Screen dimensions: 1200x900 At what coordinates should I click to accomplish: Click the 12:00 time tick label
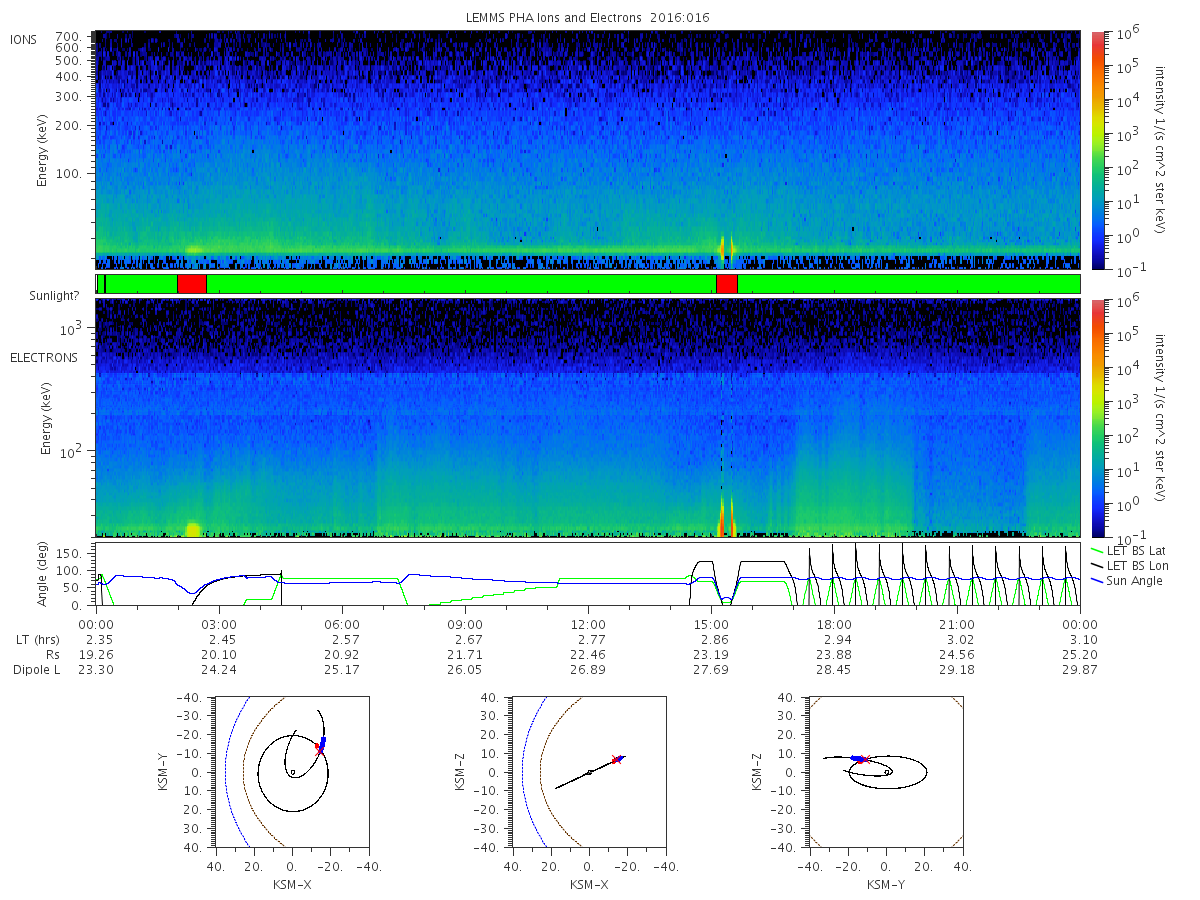point(588,623)
